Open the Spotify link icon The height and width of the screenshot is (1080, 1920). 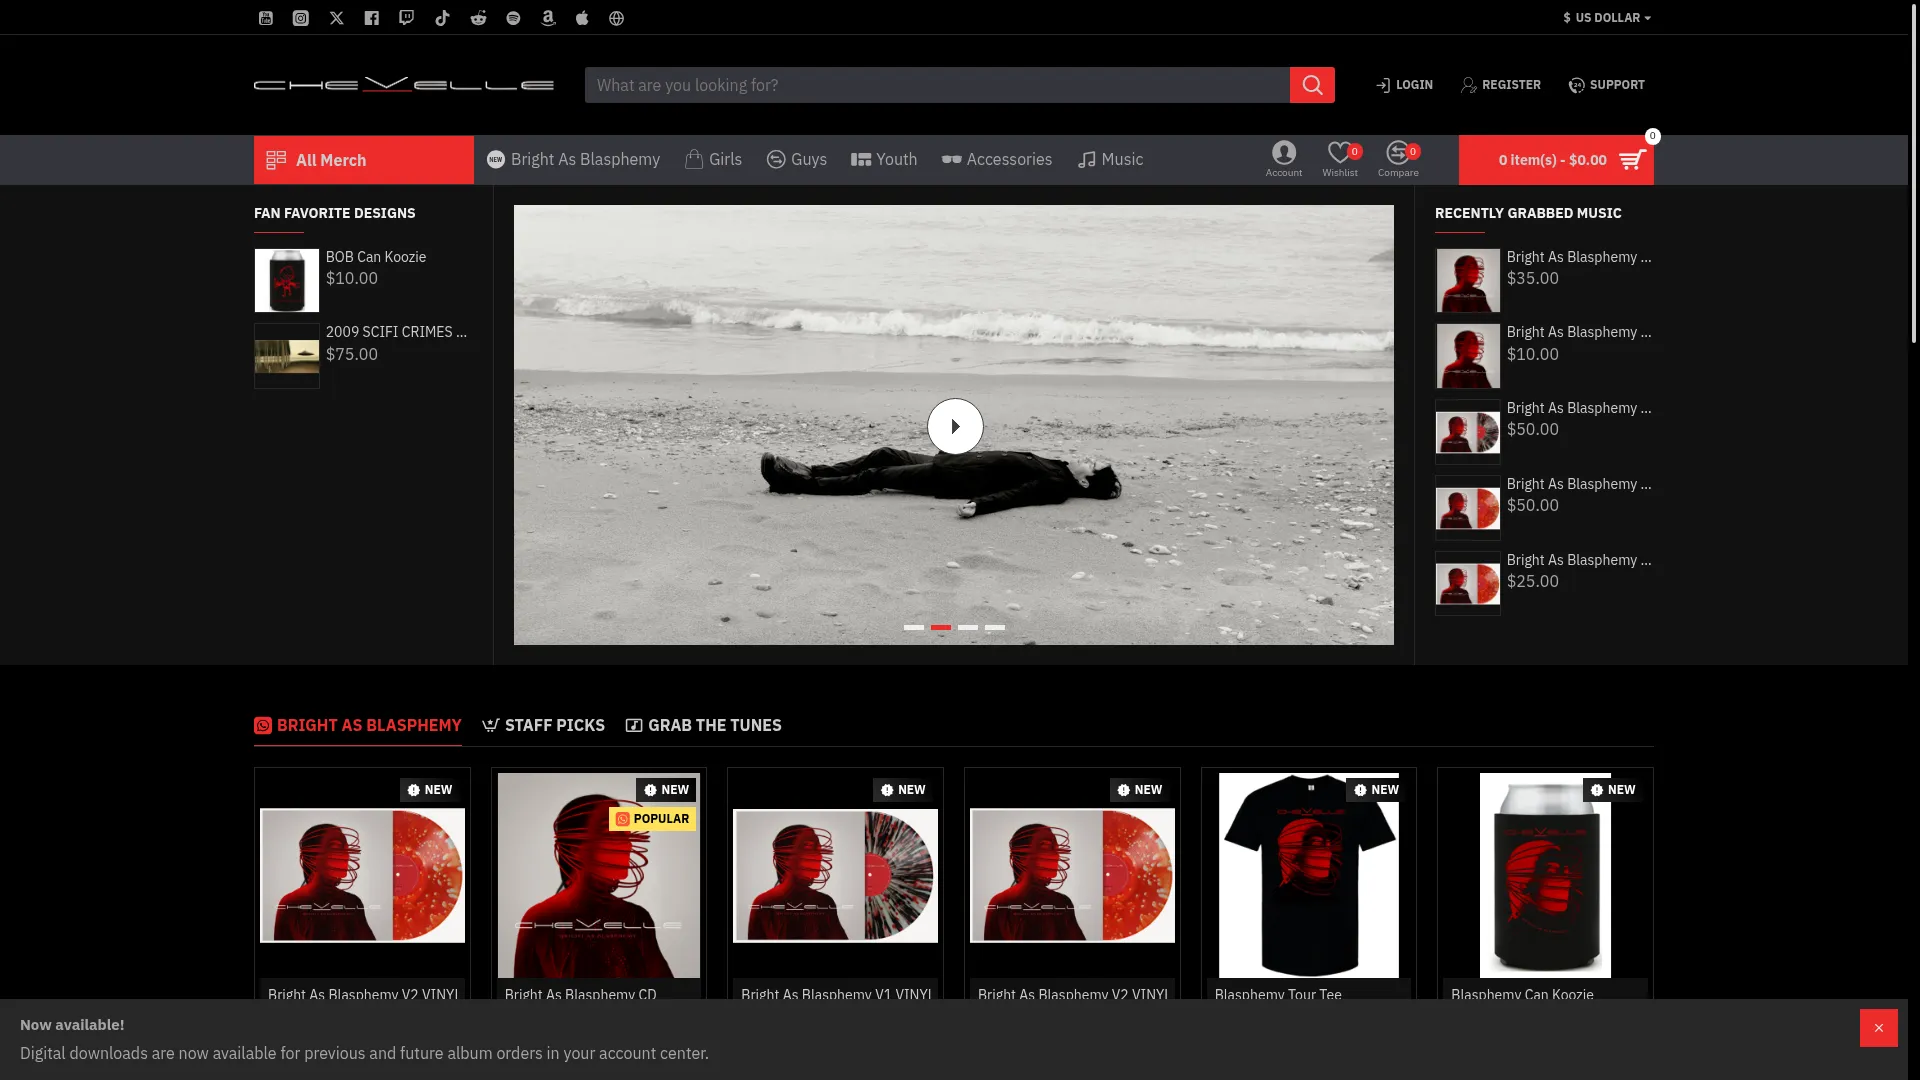(514, 18)
